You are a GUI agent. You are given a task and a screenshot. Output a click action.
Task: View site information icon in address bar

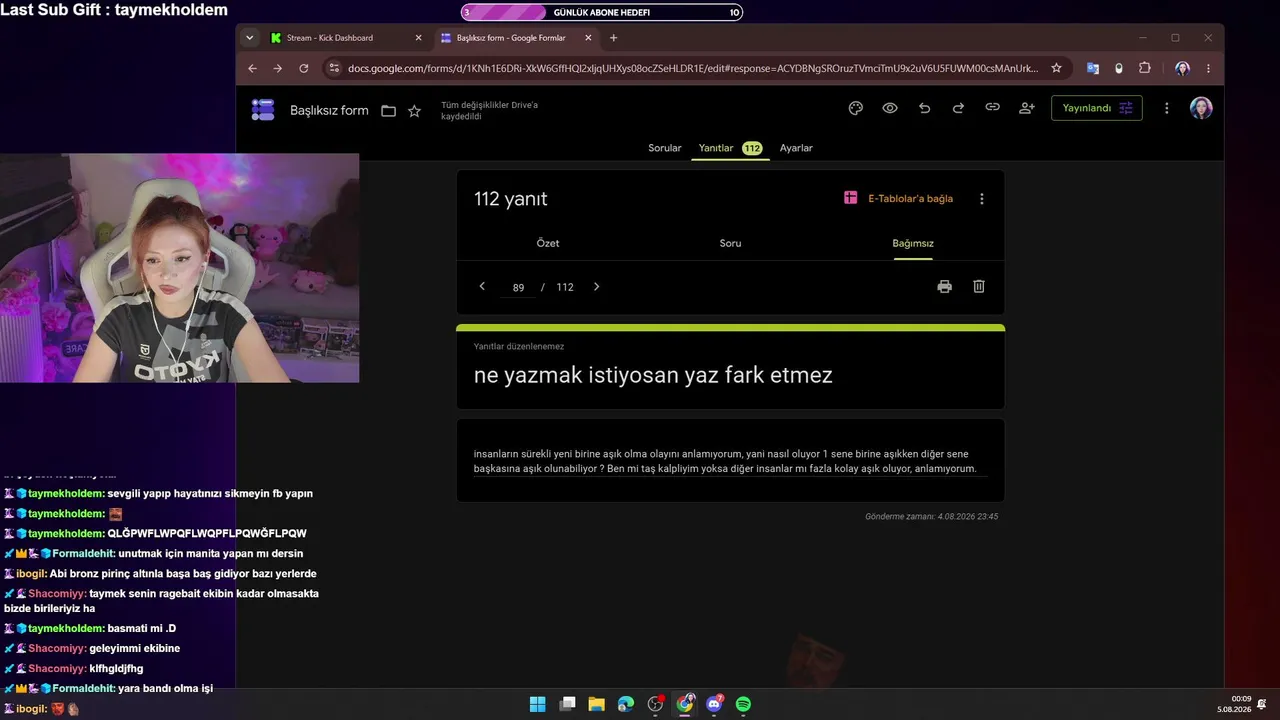click(x=335, y=68)
